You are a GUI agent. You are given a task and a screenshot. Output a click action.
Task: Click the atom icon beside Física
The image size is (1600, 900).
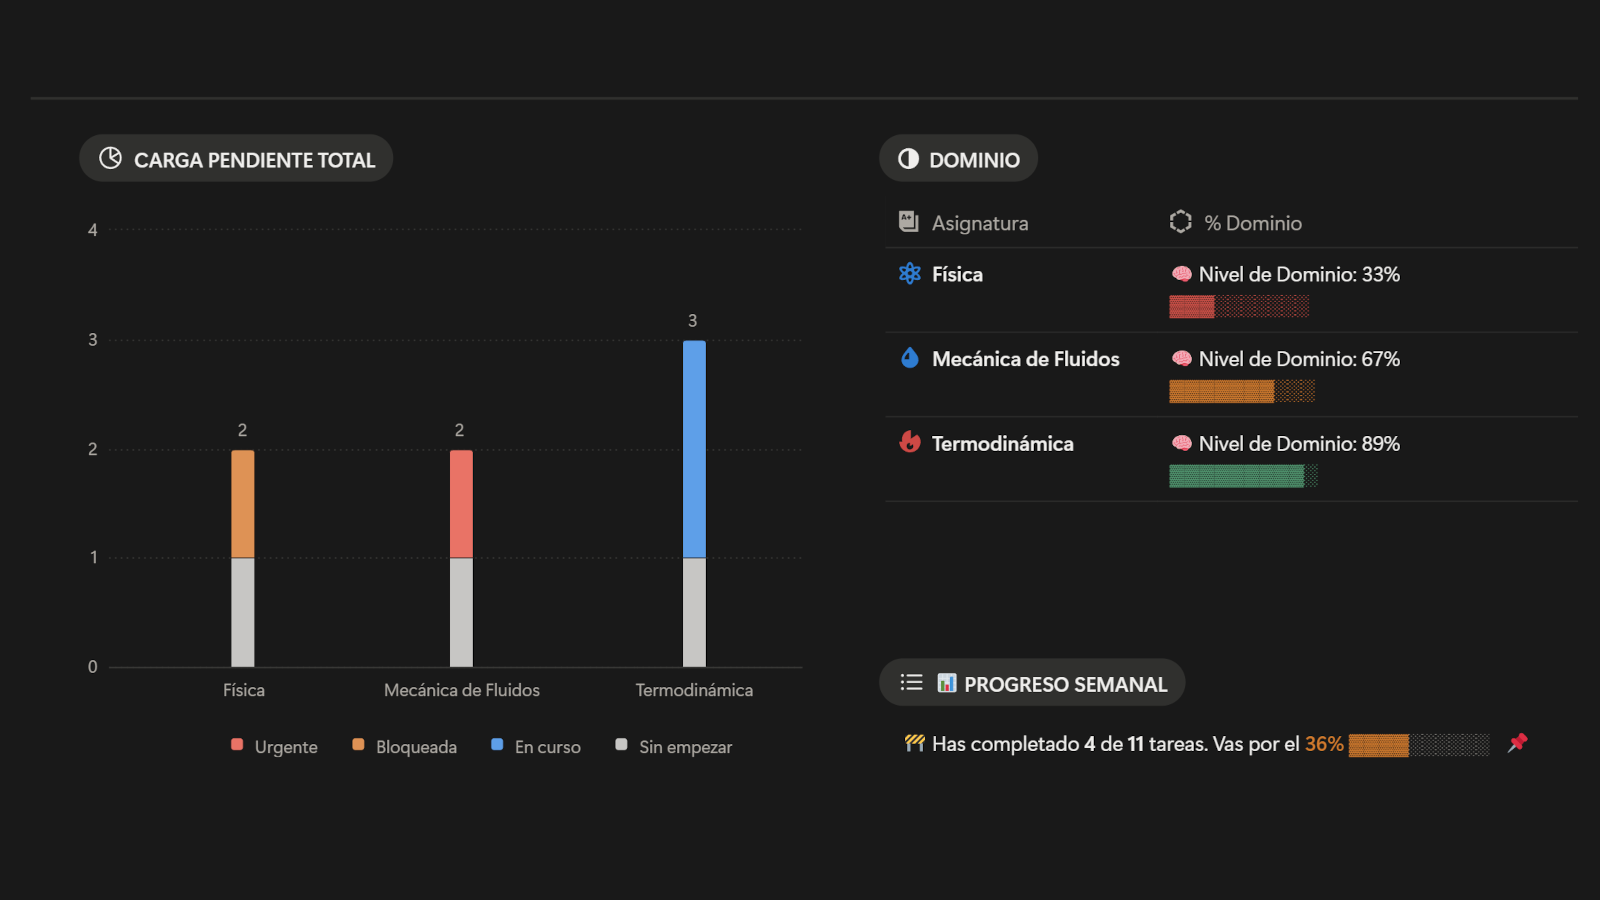(910, 273)
